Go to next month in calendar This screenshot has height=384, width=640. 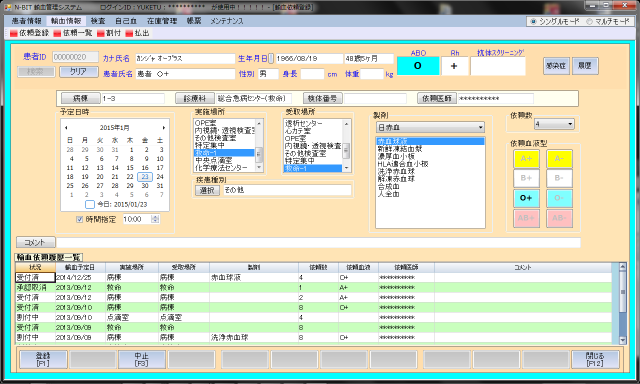[164, 128]
